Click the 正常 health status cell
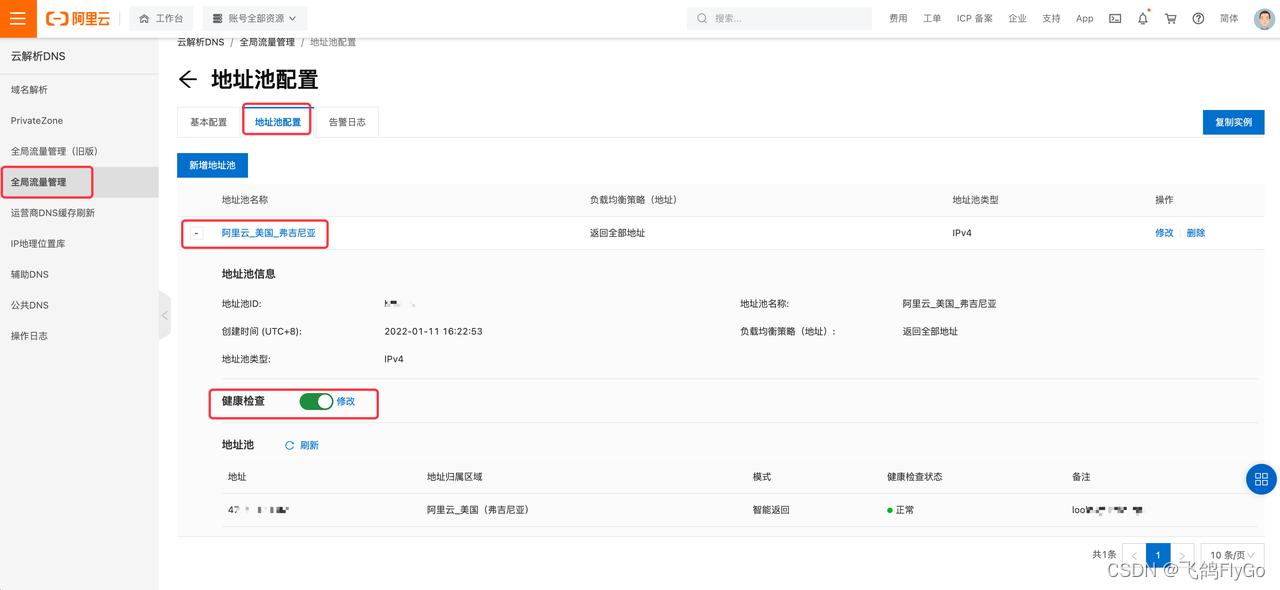Image resolution: width=1280 pixels, height=590 pixels. [x=901, y=510]
